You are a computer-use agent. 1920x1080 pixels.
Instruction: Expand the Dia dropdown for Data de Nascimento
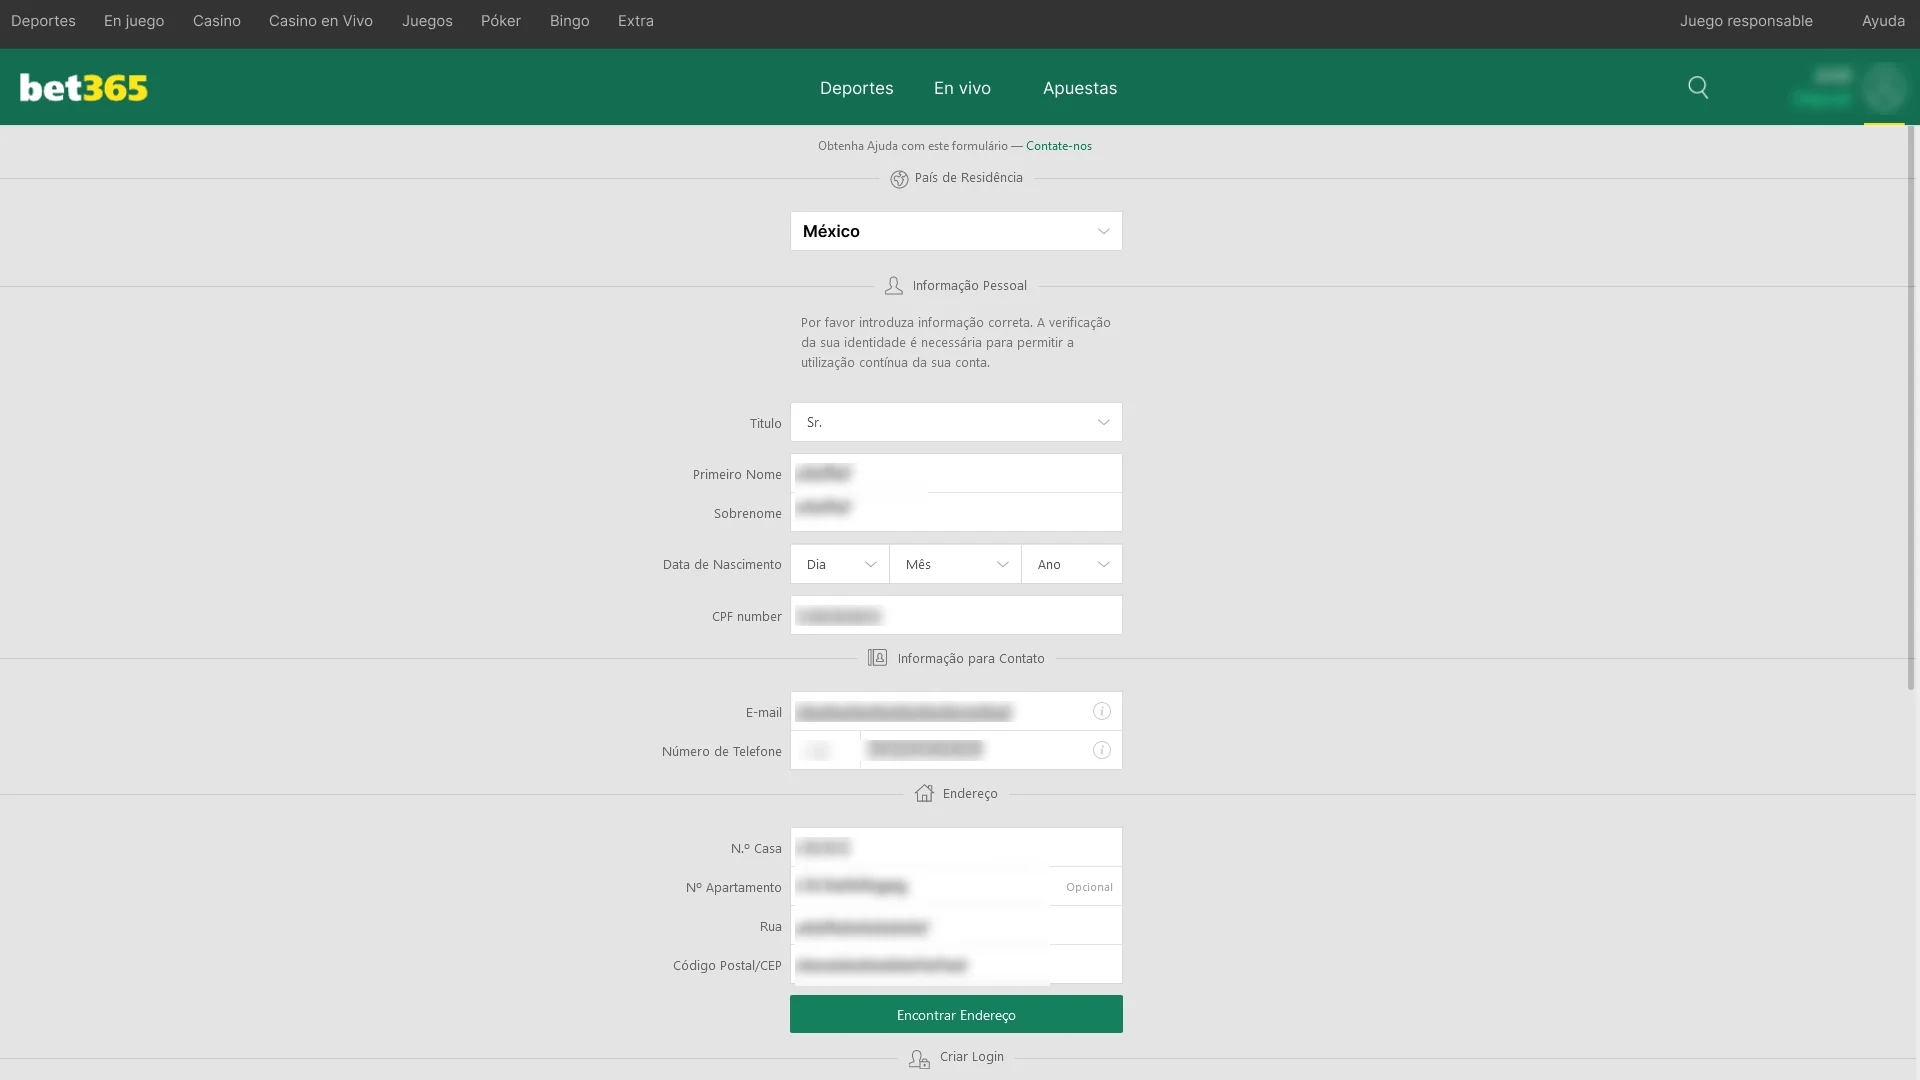(838, 564)
